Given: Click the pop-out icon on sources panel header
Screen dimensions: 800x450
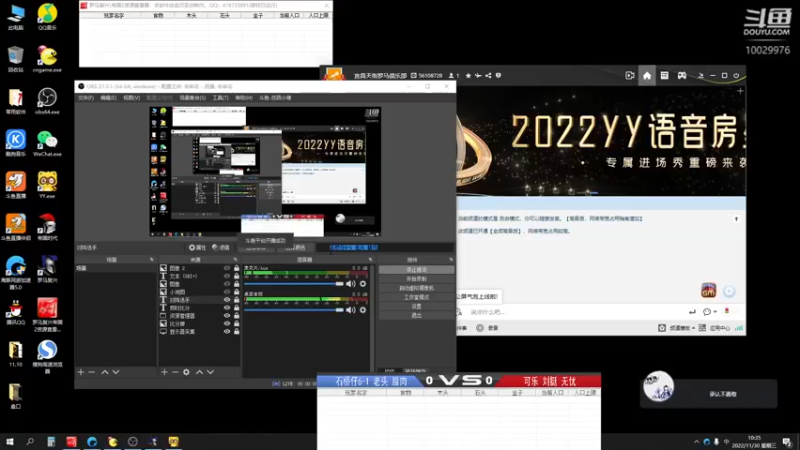Looking at the screenshot, I should click(235, 260).
